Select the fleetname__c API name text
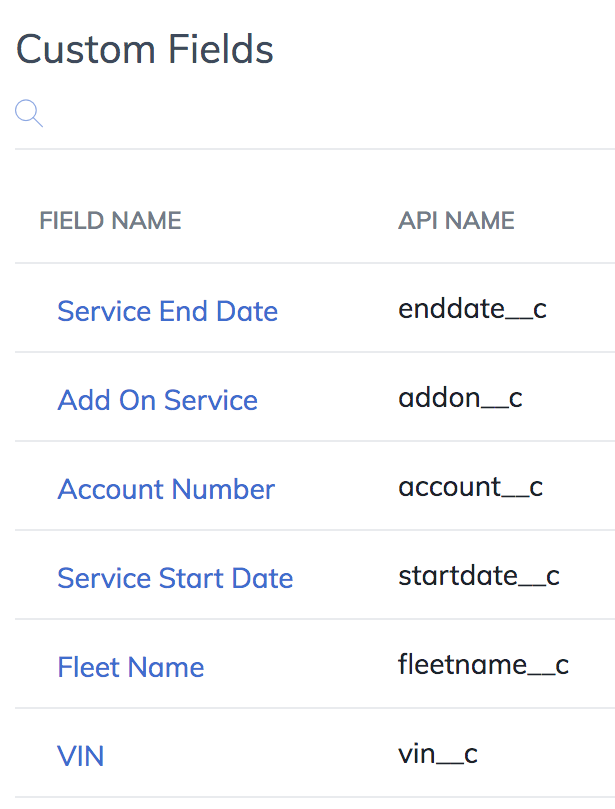The image size is (615, 809). click(483, 665)
